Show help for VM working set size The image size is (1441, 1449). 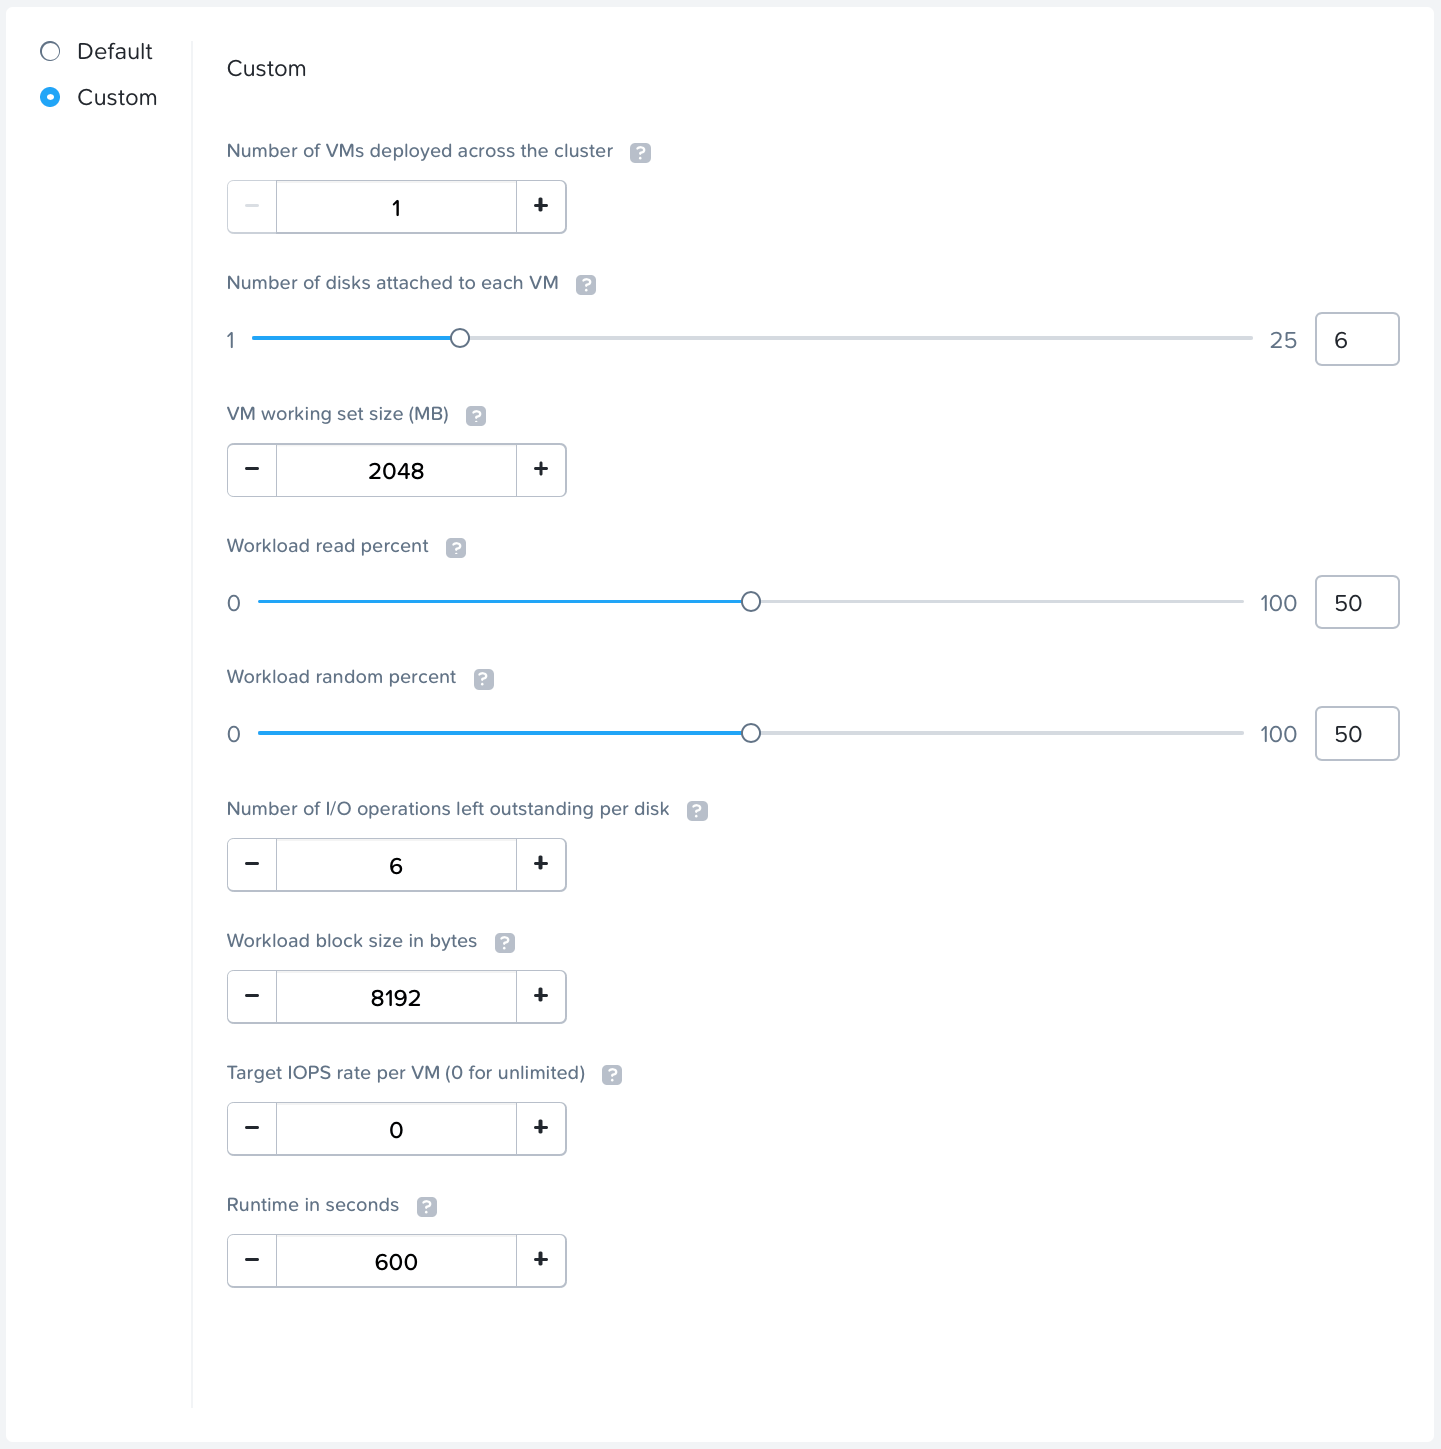click(x=476, y=416)
